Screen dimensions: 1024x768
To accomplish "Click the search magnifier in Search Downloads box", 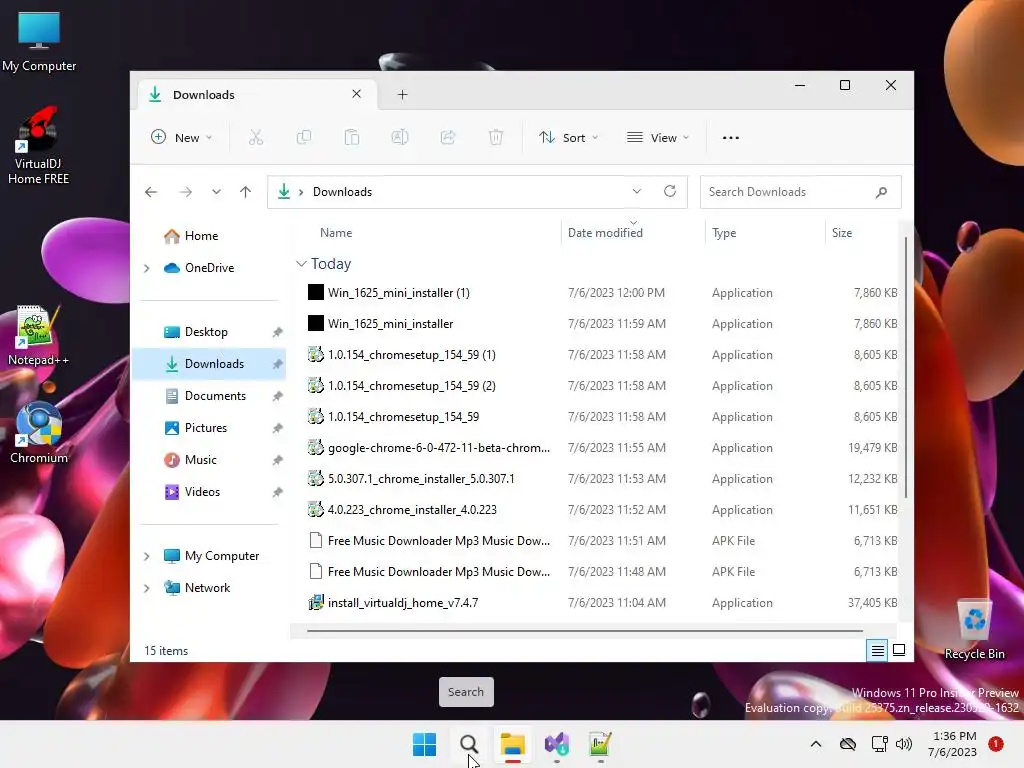I will [881, 192].
